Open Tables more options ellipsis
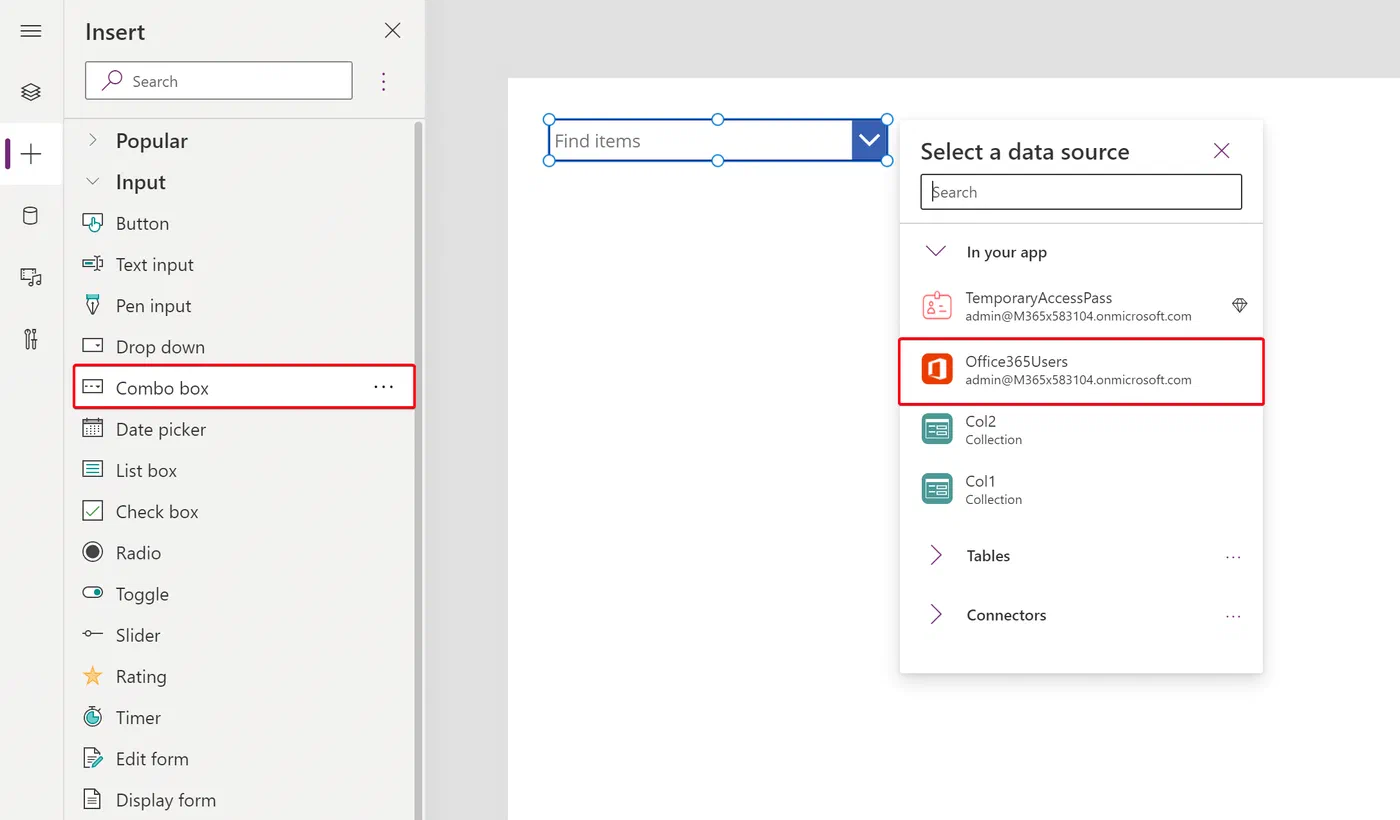The image size is (1400, 820). 1233,556
